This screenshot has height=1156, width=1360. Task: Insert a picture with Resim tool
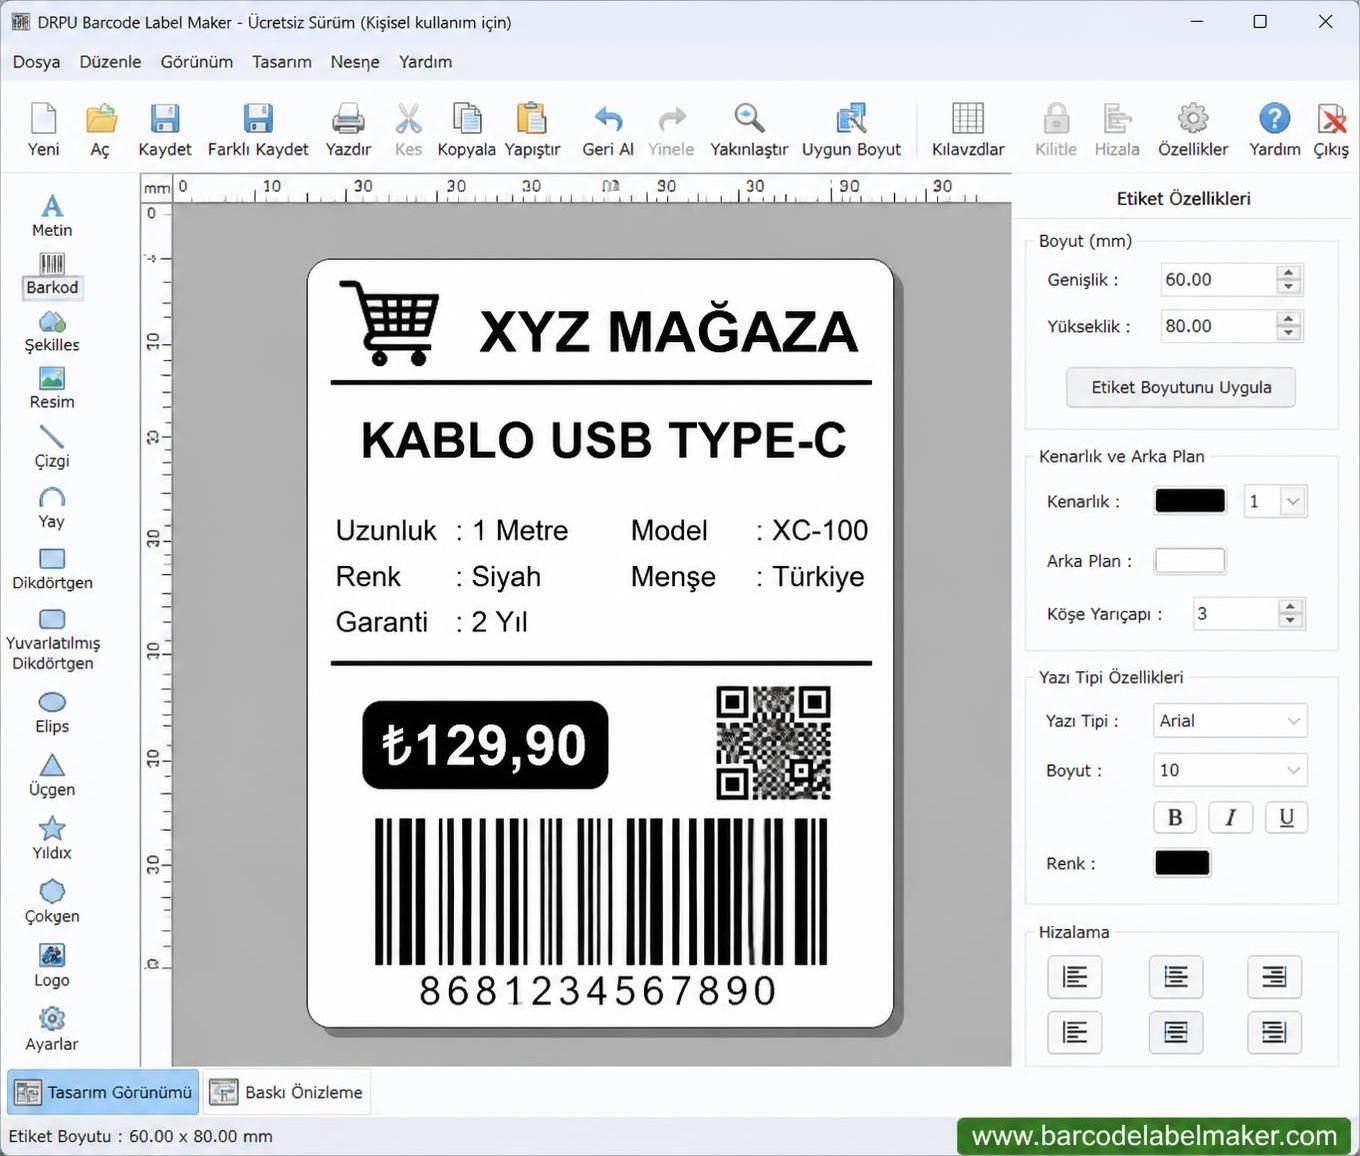pos(52,389)
